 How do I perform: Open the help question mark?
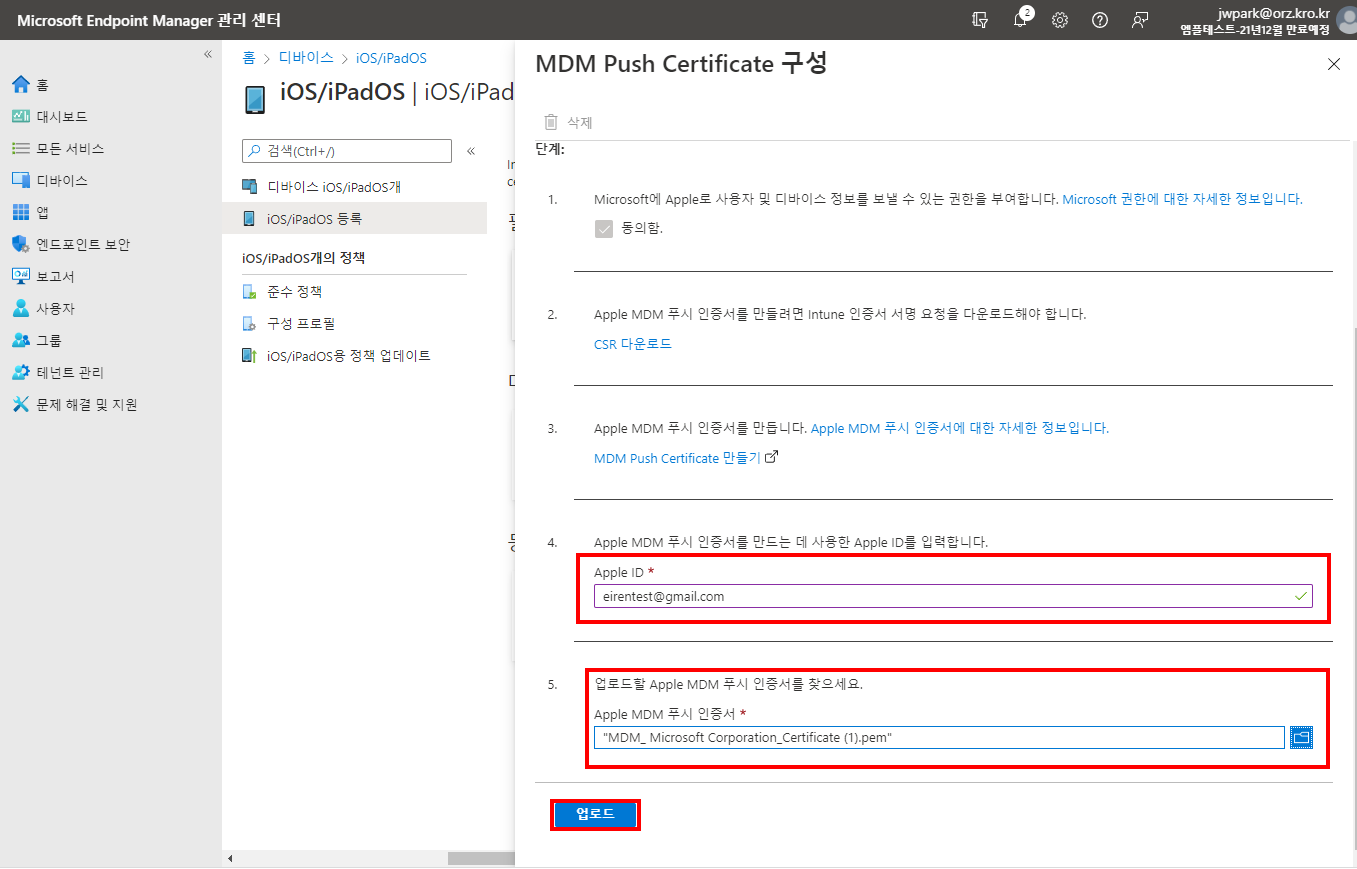point(1100,20)
